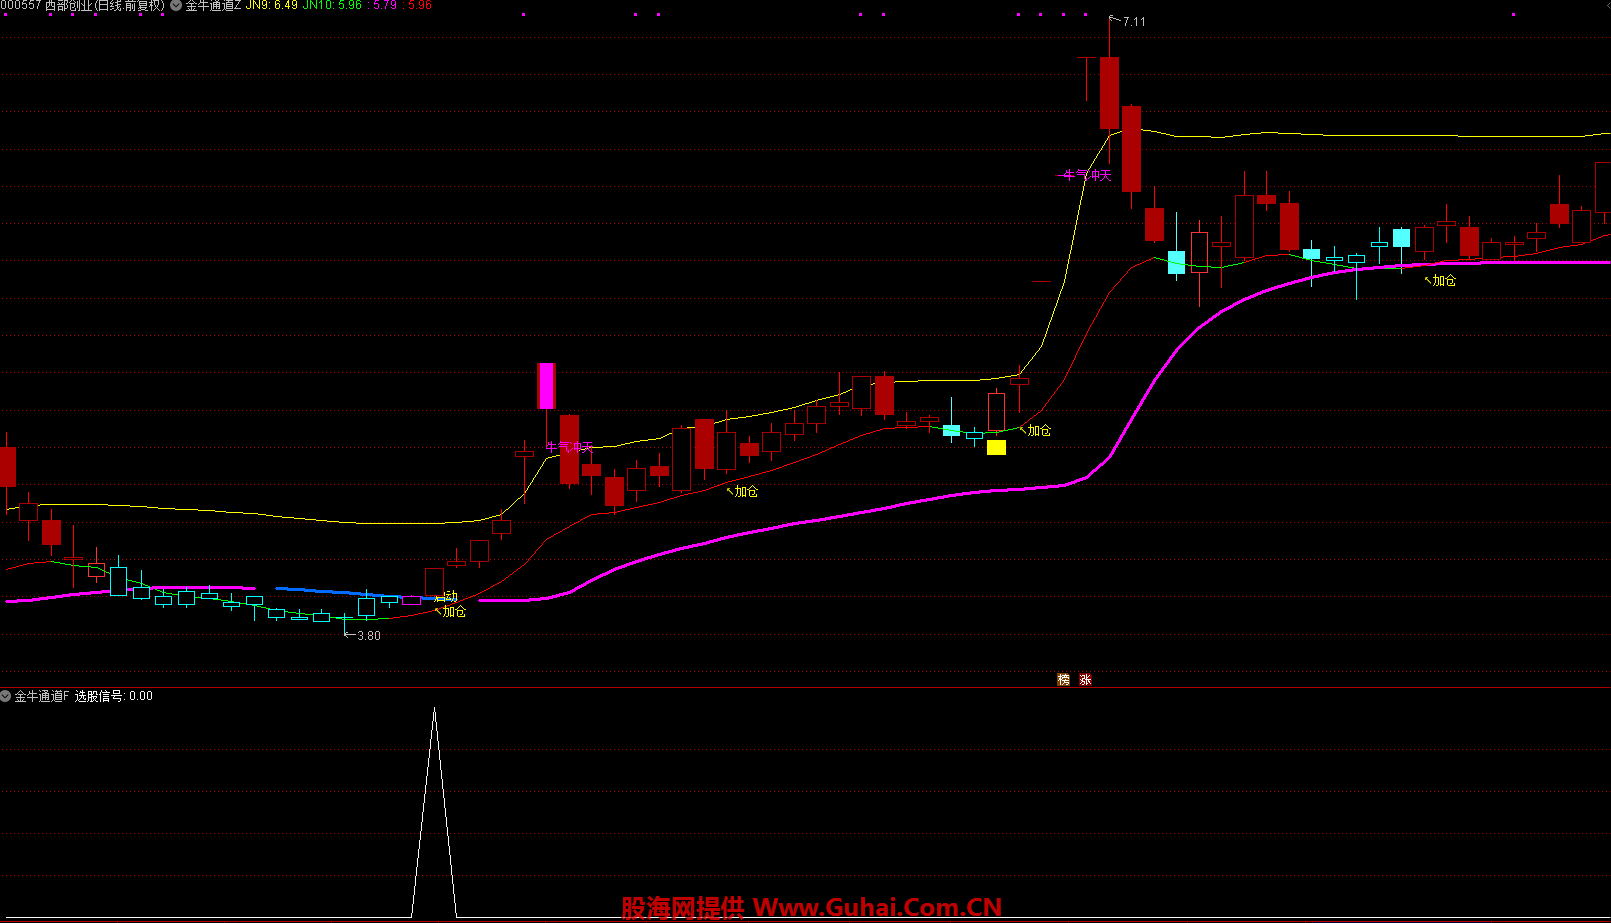Click the 金牛通道F sub-indicator name
The height and width of the screenshot is (923, 1611).
tap(42, 696)
